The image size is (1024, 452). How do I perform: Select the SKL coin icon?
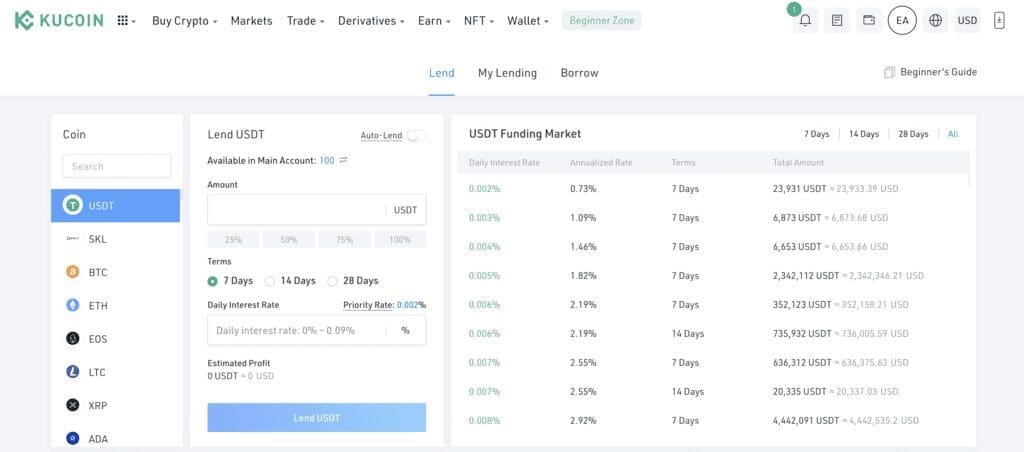[x=72, y=239]
